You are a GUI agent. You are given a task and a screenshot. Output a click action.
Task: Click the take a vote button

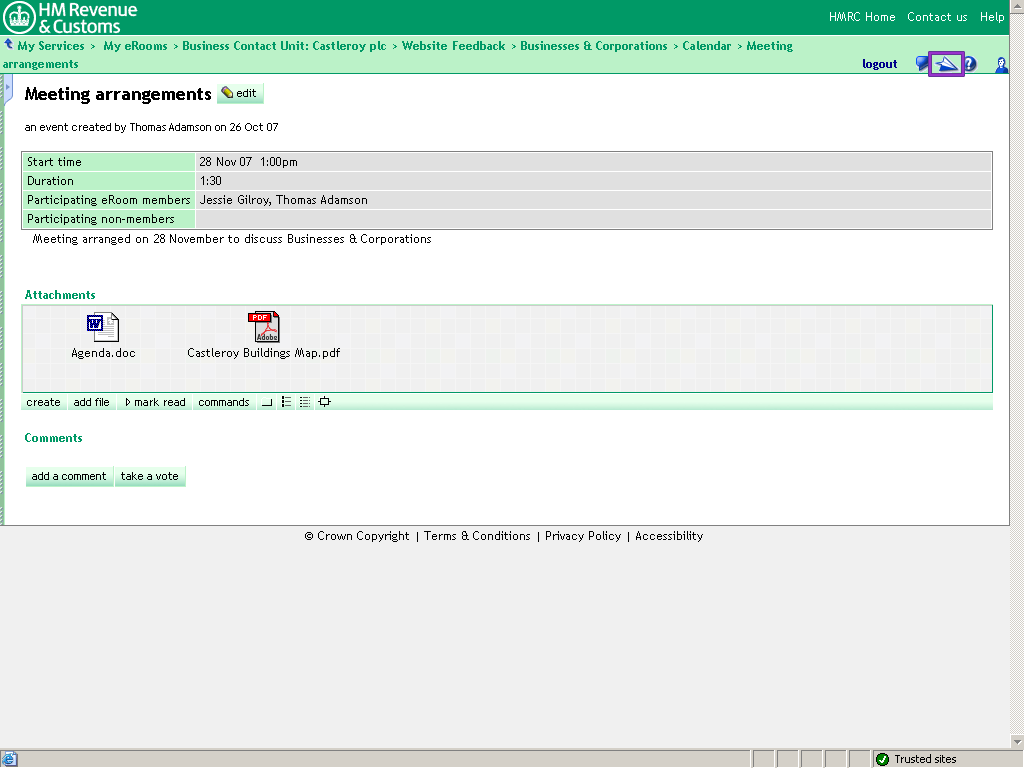150,476
